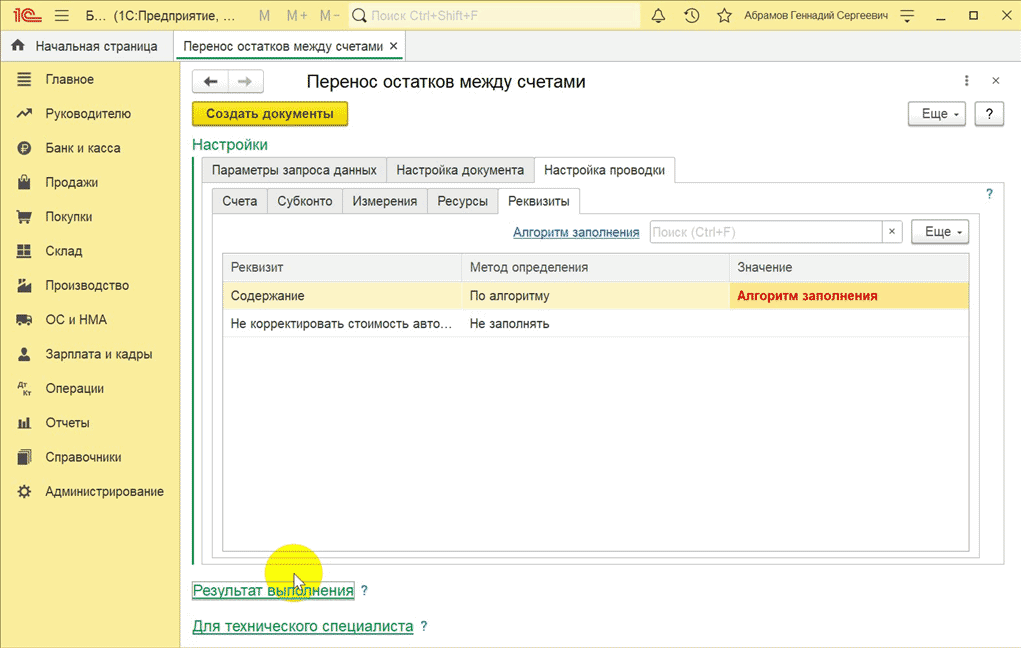Image resolution: width=1021 pixels, height=648 pixels.
Task: Open the Банк и касса section
Action: (82, 148)
